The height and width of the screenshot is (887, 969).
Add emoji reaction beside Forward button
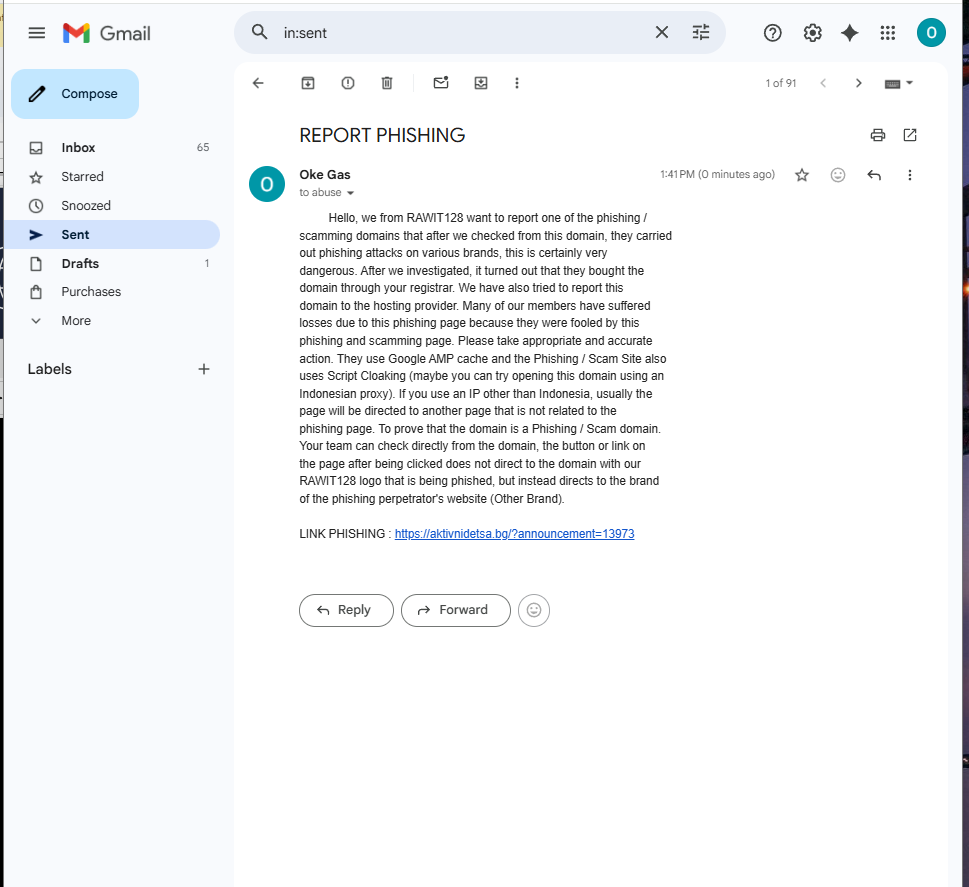(x=534, y=610)
